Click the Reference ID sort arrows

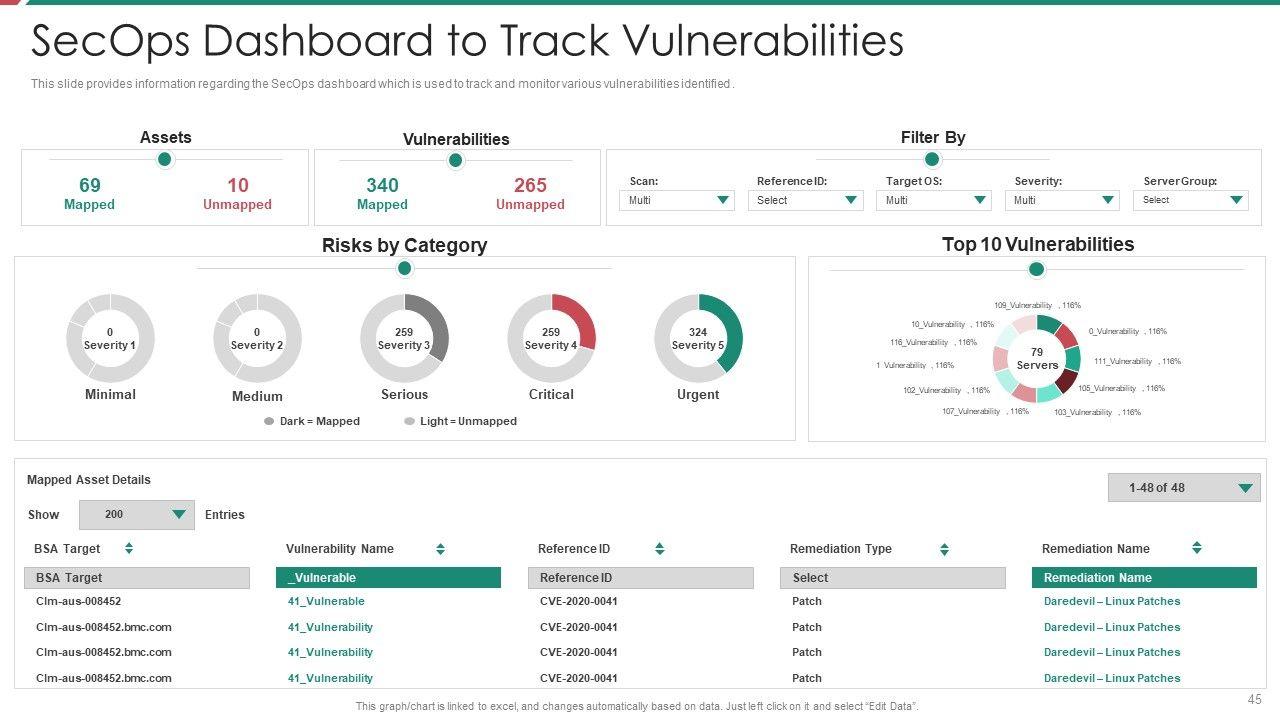[x=659, y=548]
